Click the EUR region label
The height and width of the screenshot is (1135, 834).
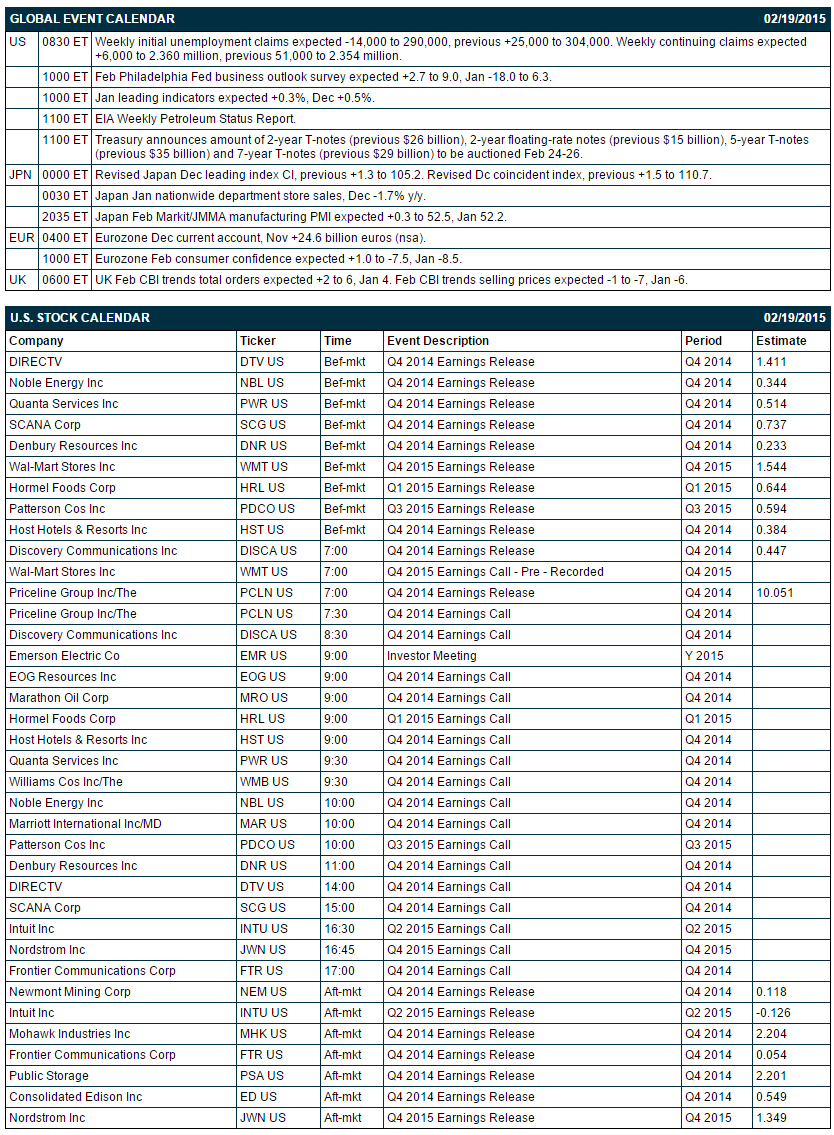pyautogui.click(x=22, y=238)
